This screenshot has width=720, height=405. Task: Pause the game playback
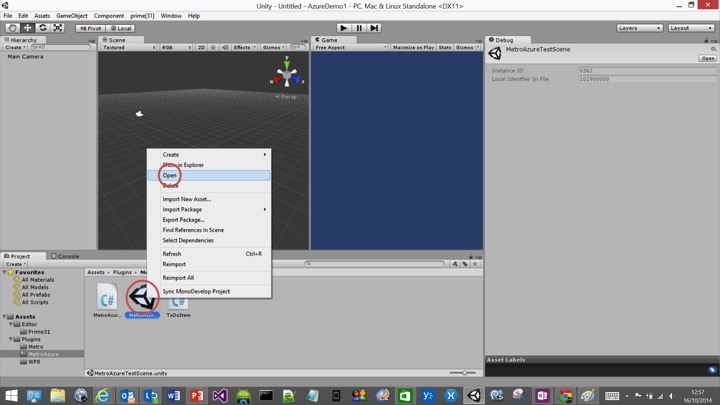point(359,28)
